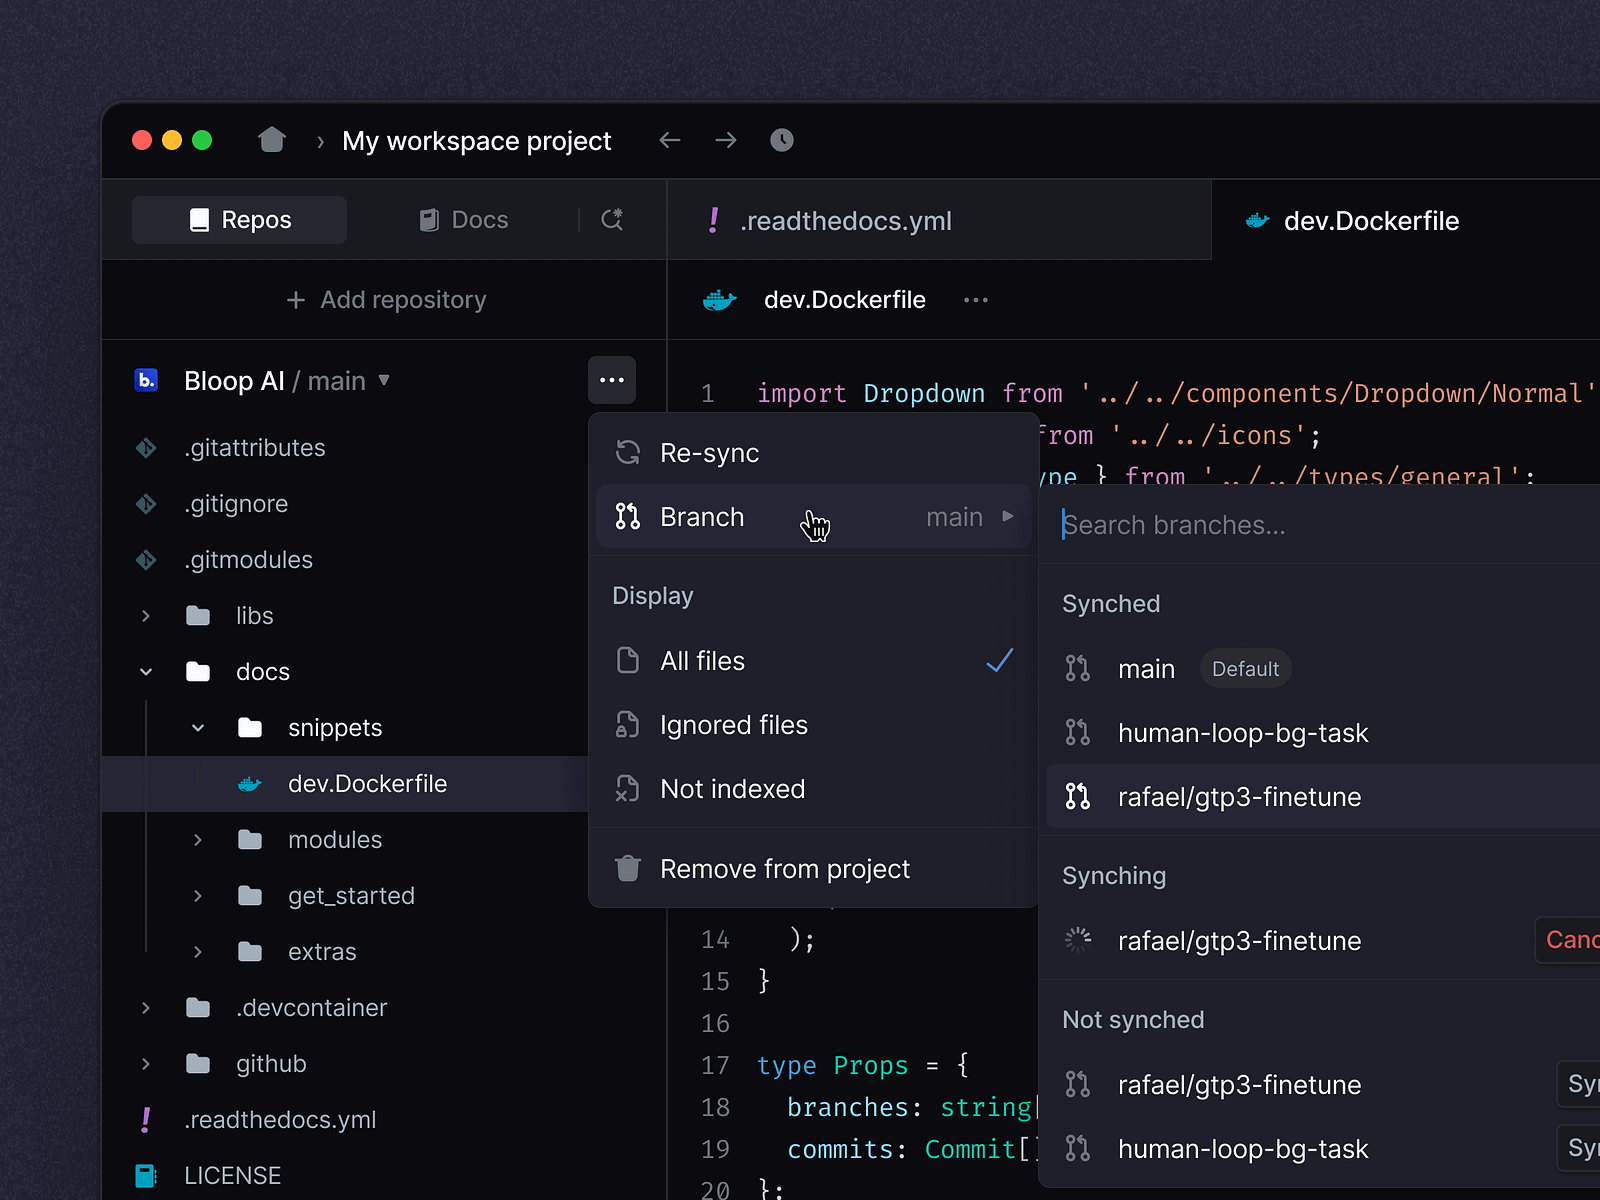The image size is (1600, 1200).
Task: Click the branch icon next to human-loop-bg-task
Action: point(1078,732)
